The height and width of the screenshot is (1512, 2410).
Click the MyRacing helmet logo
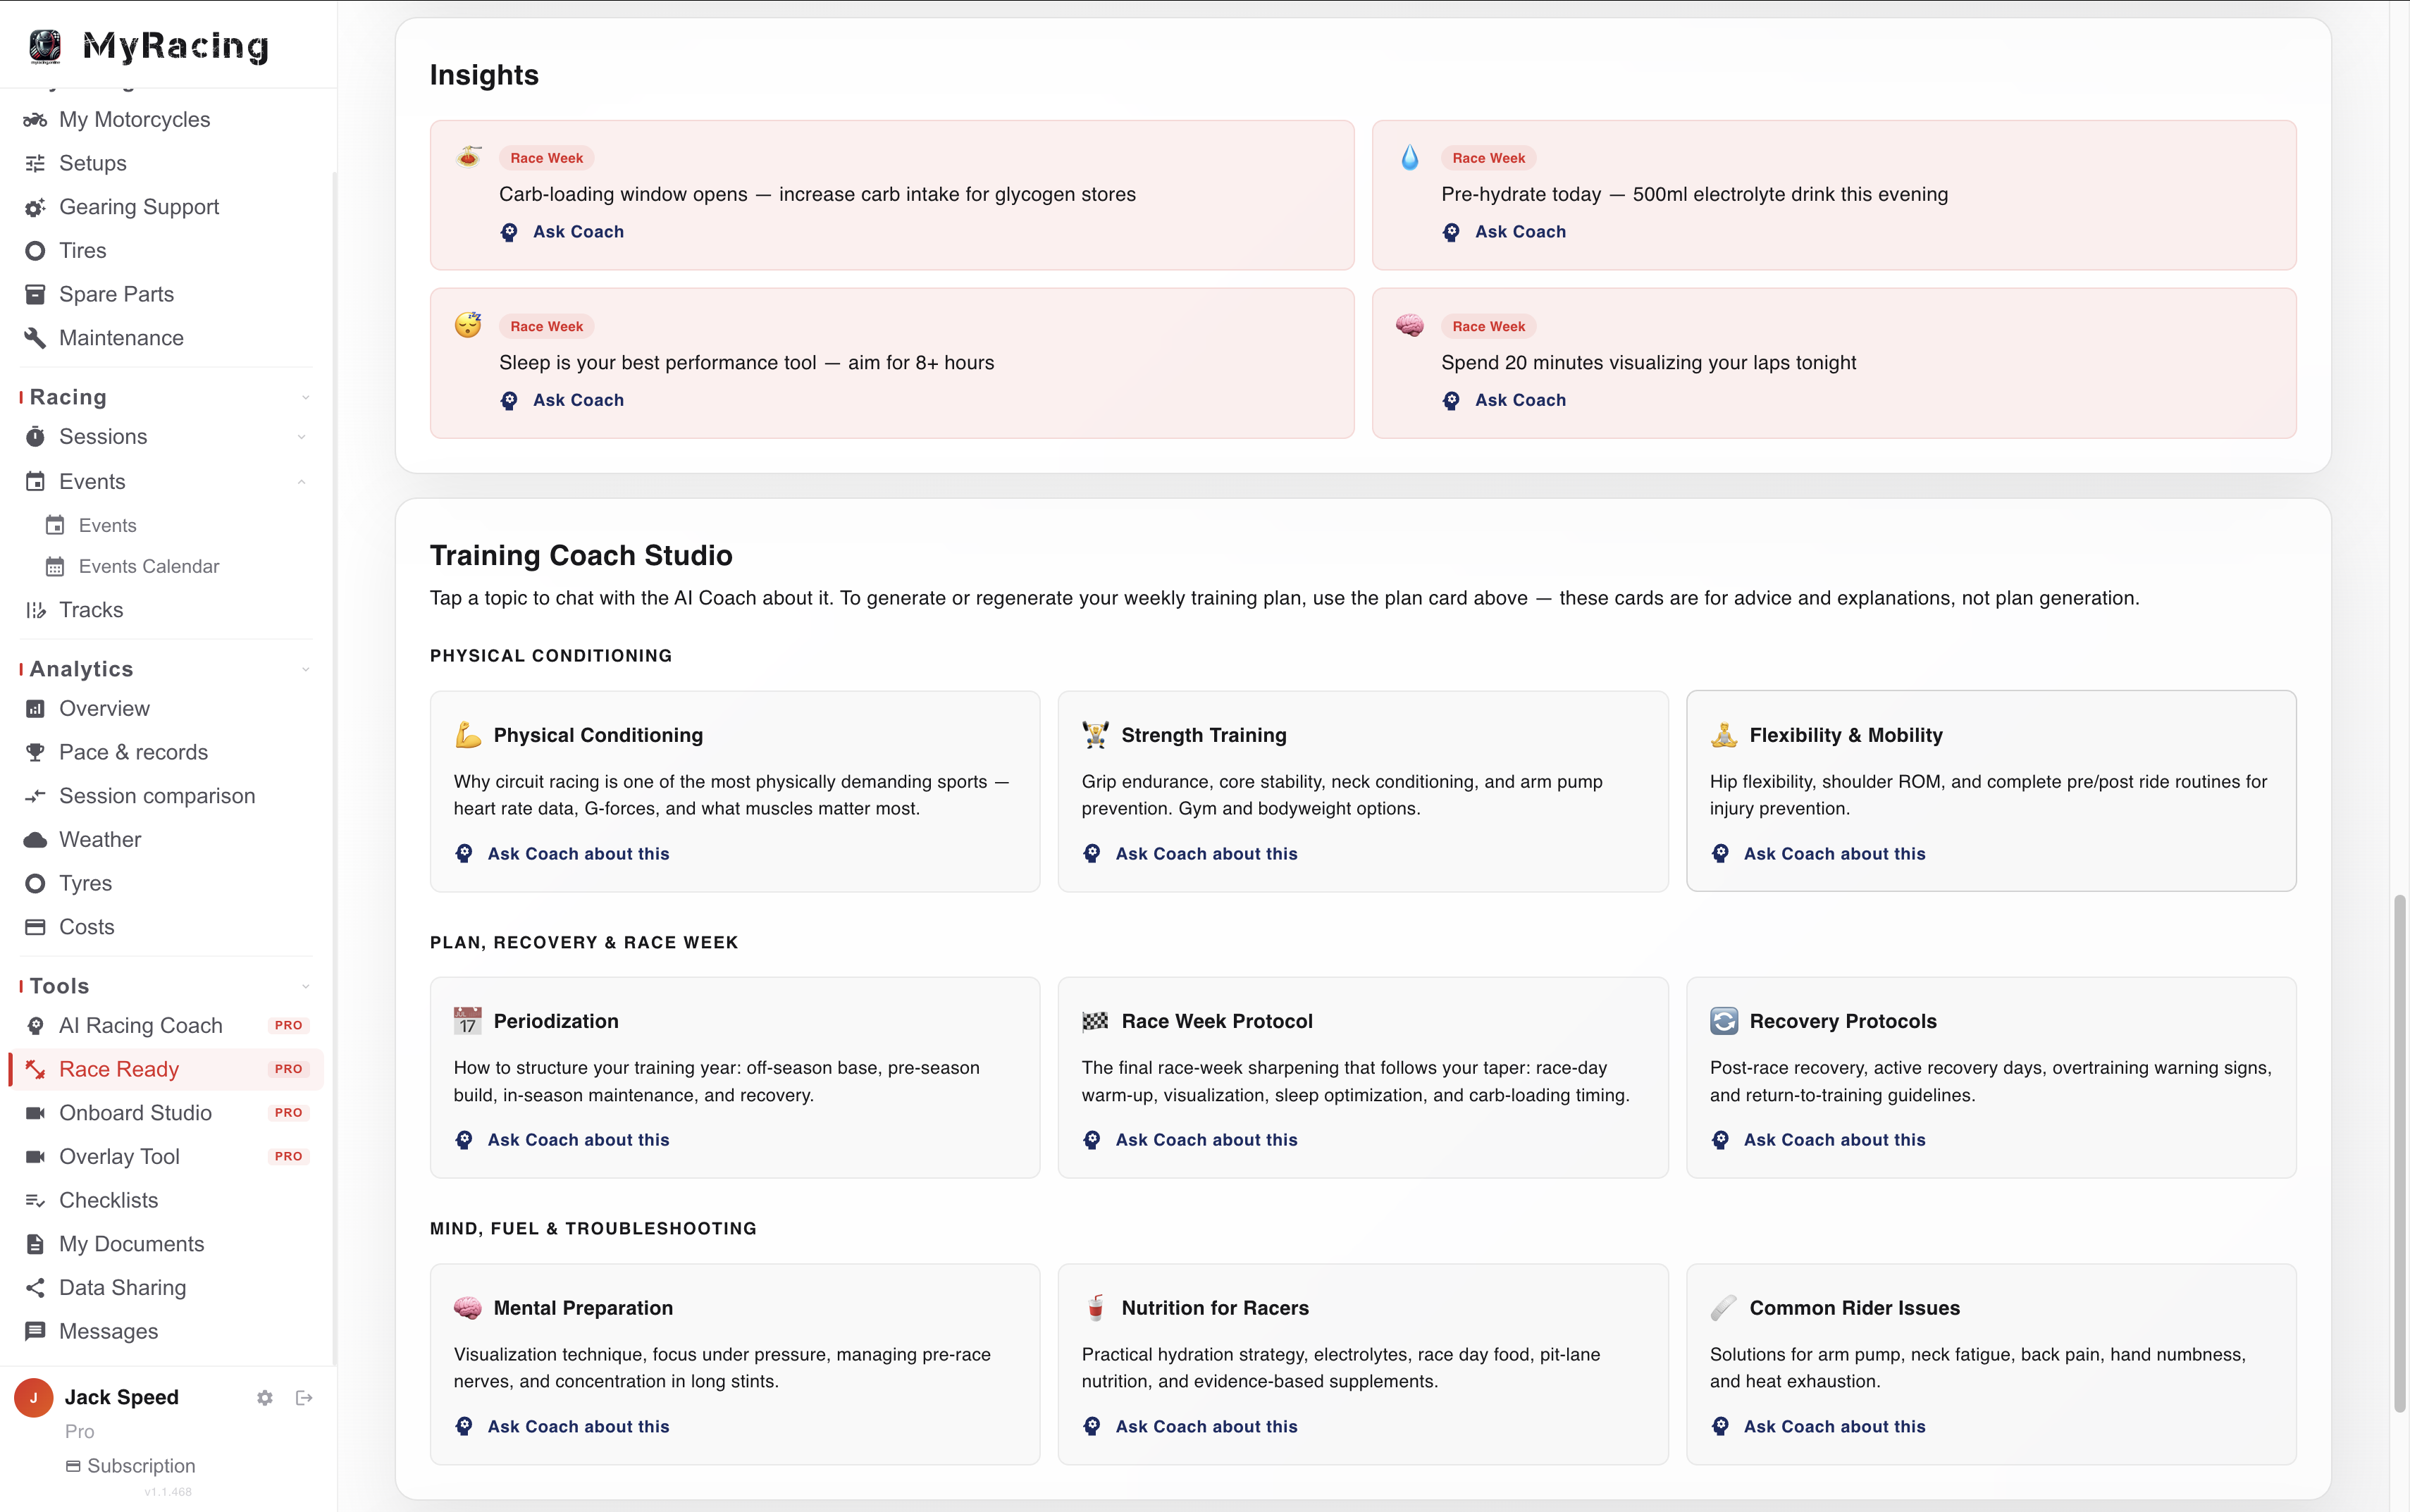(45, 46)
